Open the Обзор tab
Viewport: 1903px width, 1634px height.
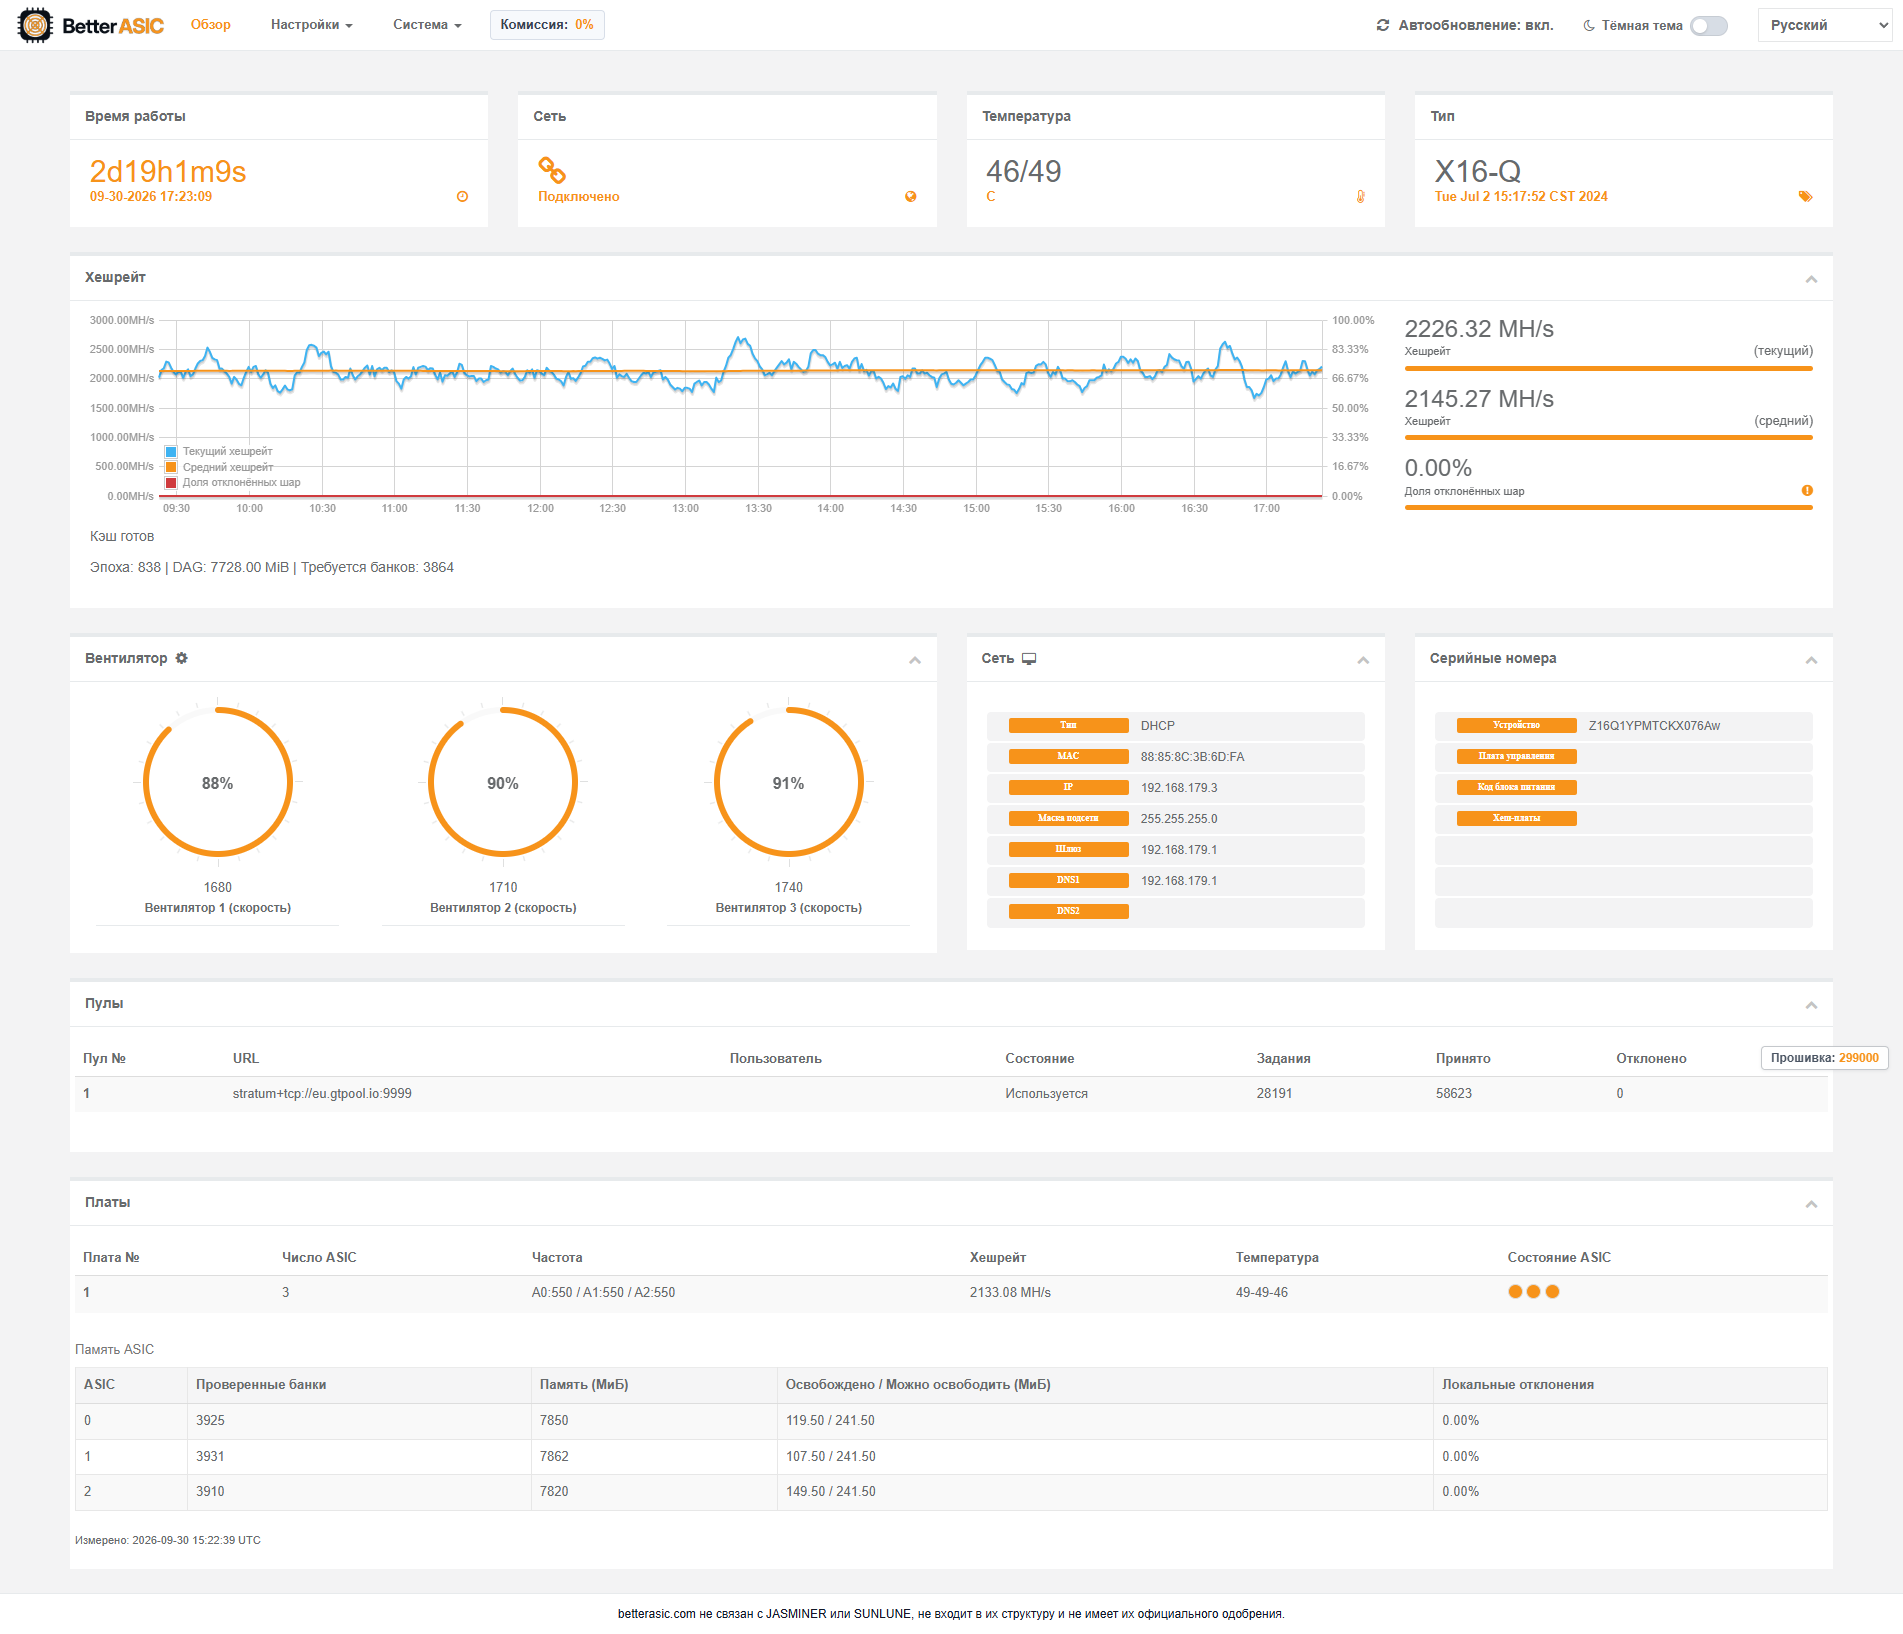coord(211,25)
